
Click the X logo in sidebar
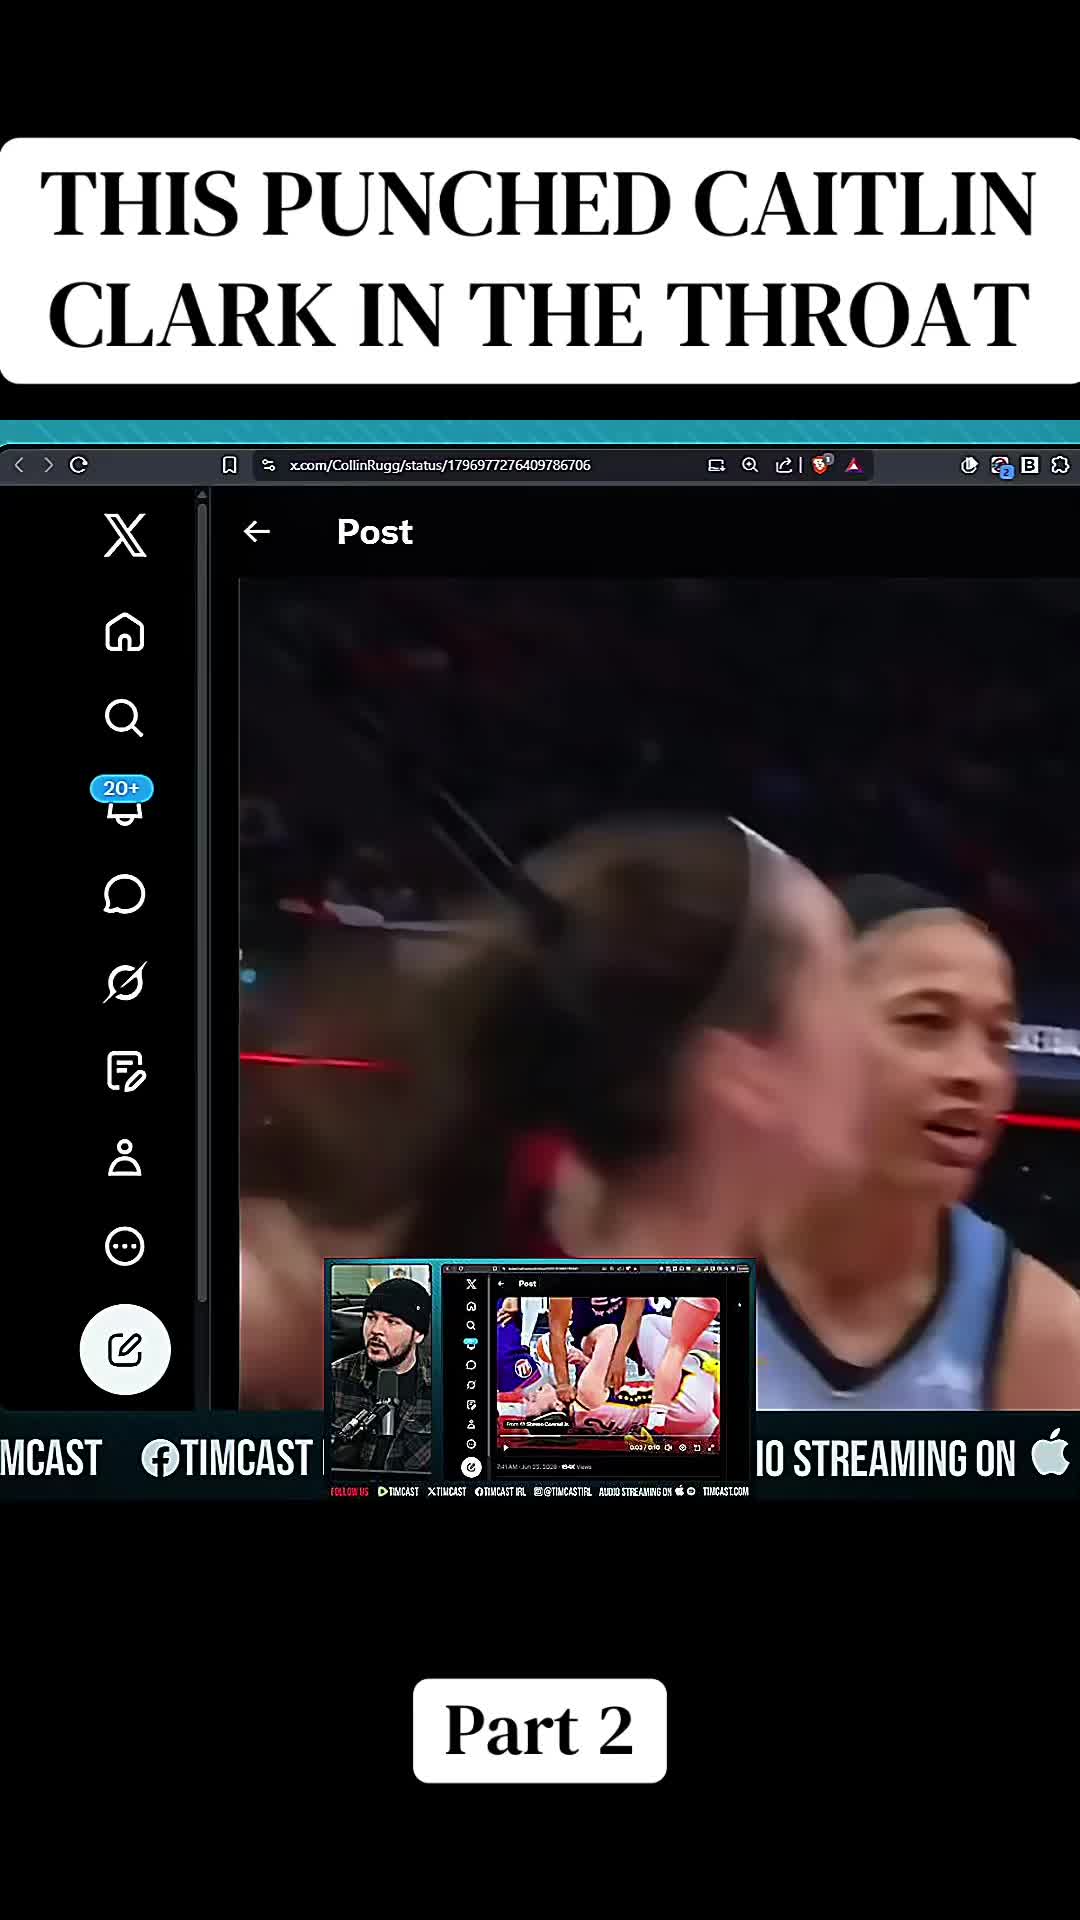(125, 535)
